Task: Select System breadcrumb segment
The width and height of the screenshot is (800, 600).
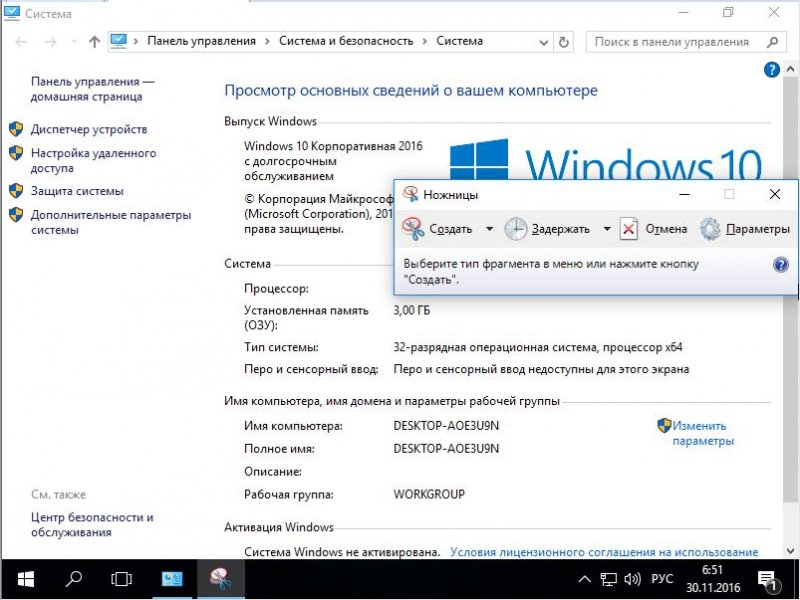Action: [x=459, y=41]
